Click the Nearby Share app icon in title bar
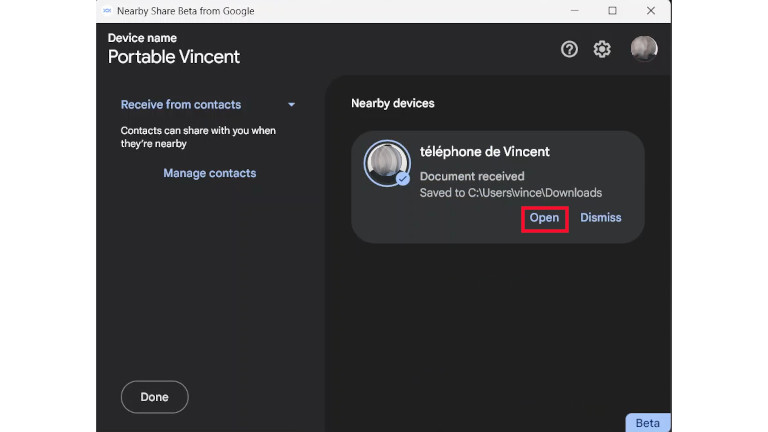Viewport: 768px width, 432px height. [x=107, y=11]
